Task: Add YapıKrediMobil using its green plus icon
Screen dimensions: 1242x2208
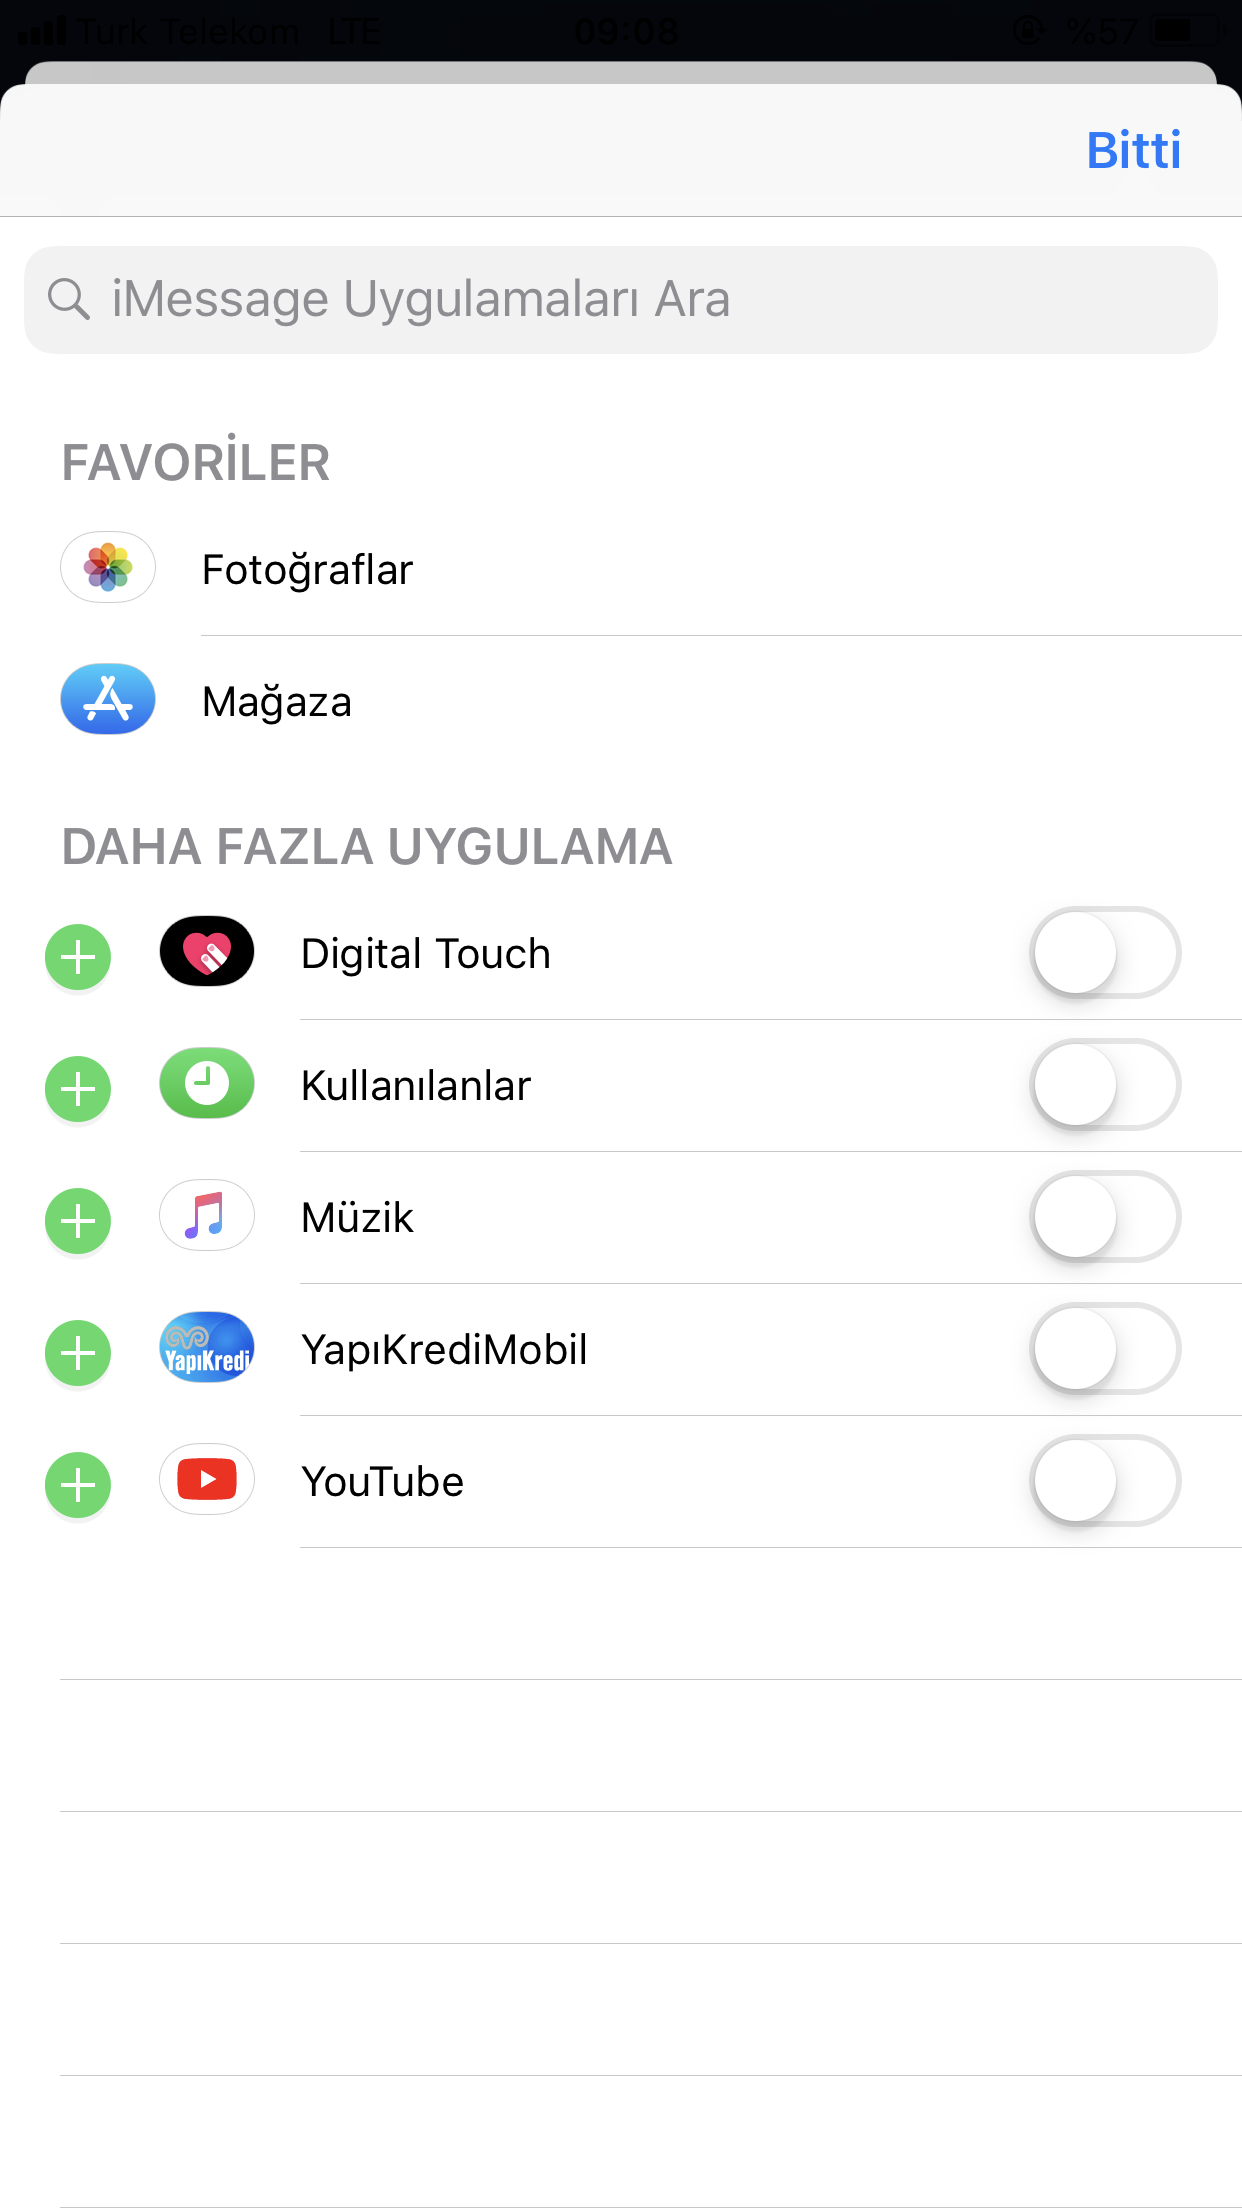Action: (78, 1353)
